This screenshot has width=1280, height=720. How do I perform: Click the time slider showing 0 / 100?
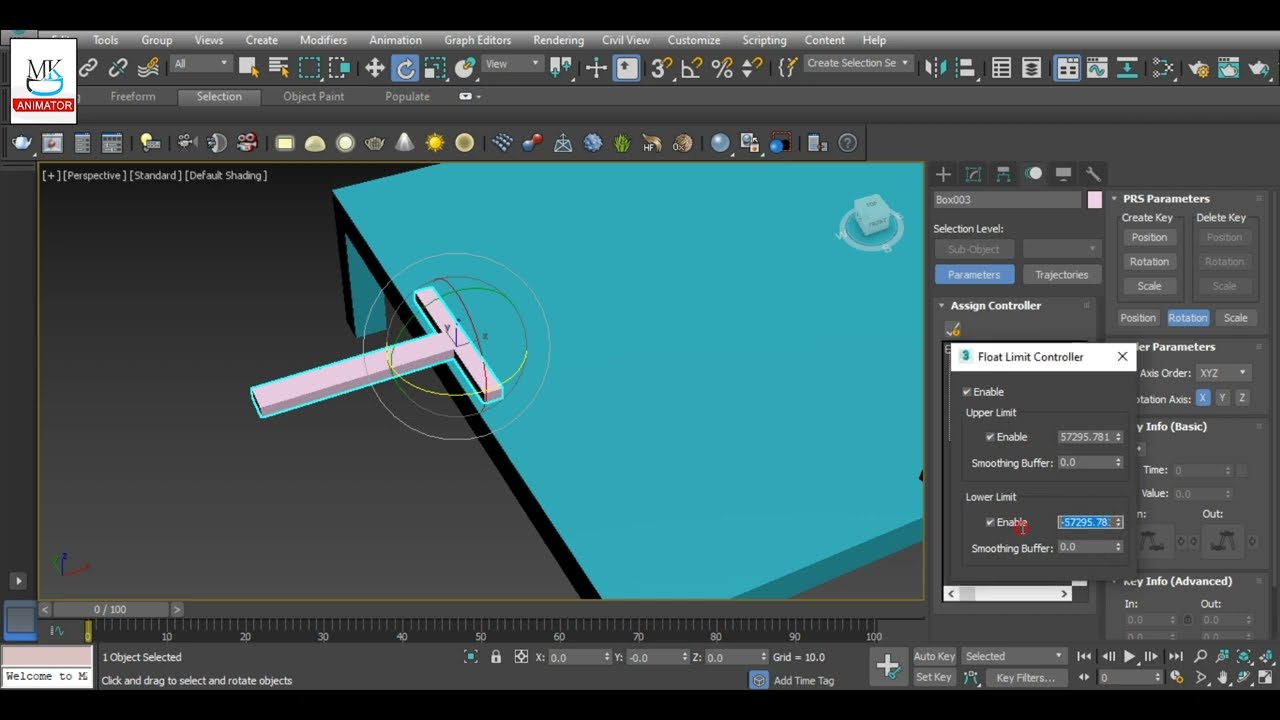click(111, 609)
